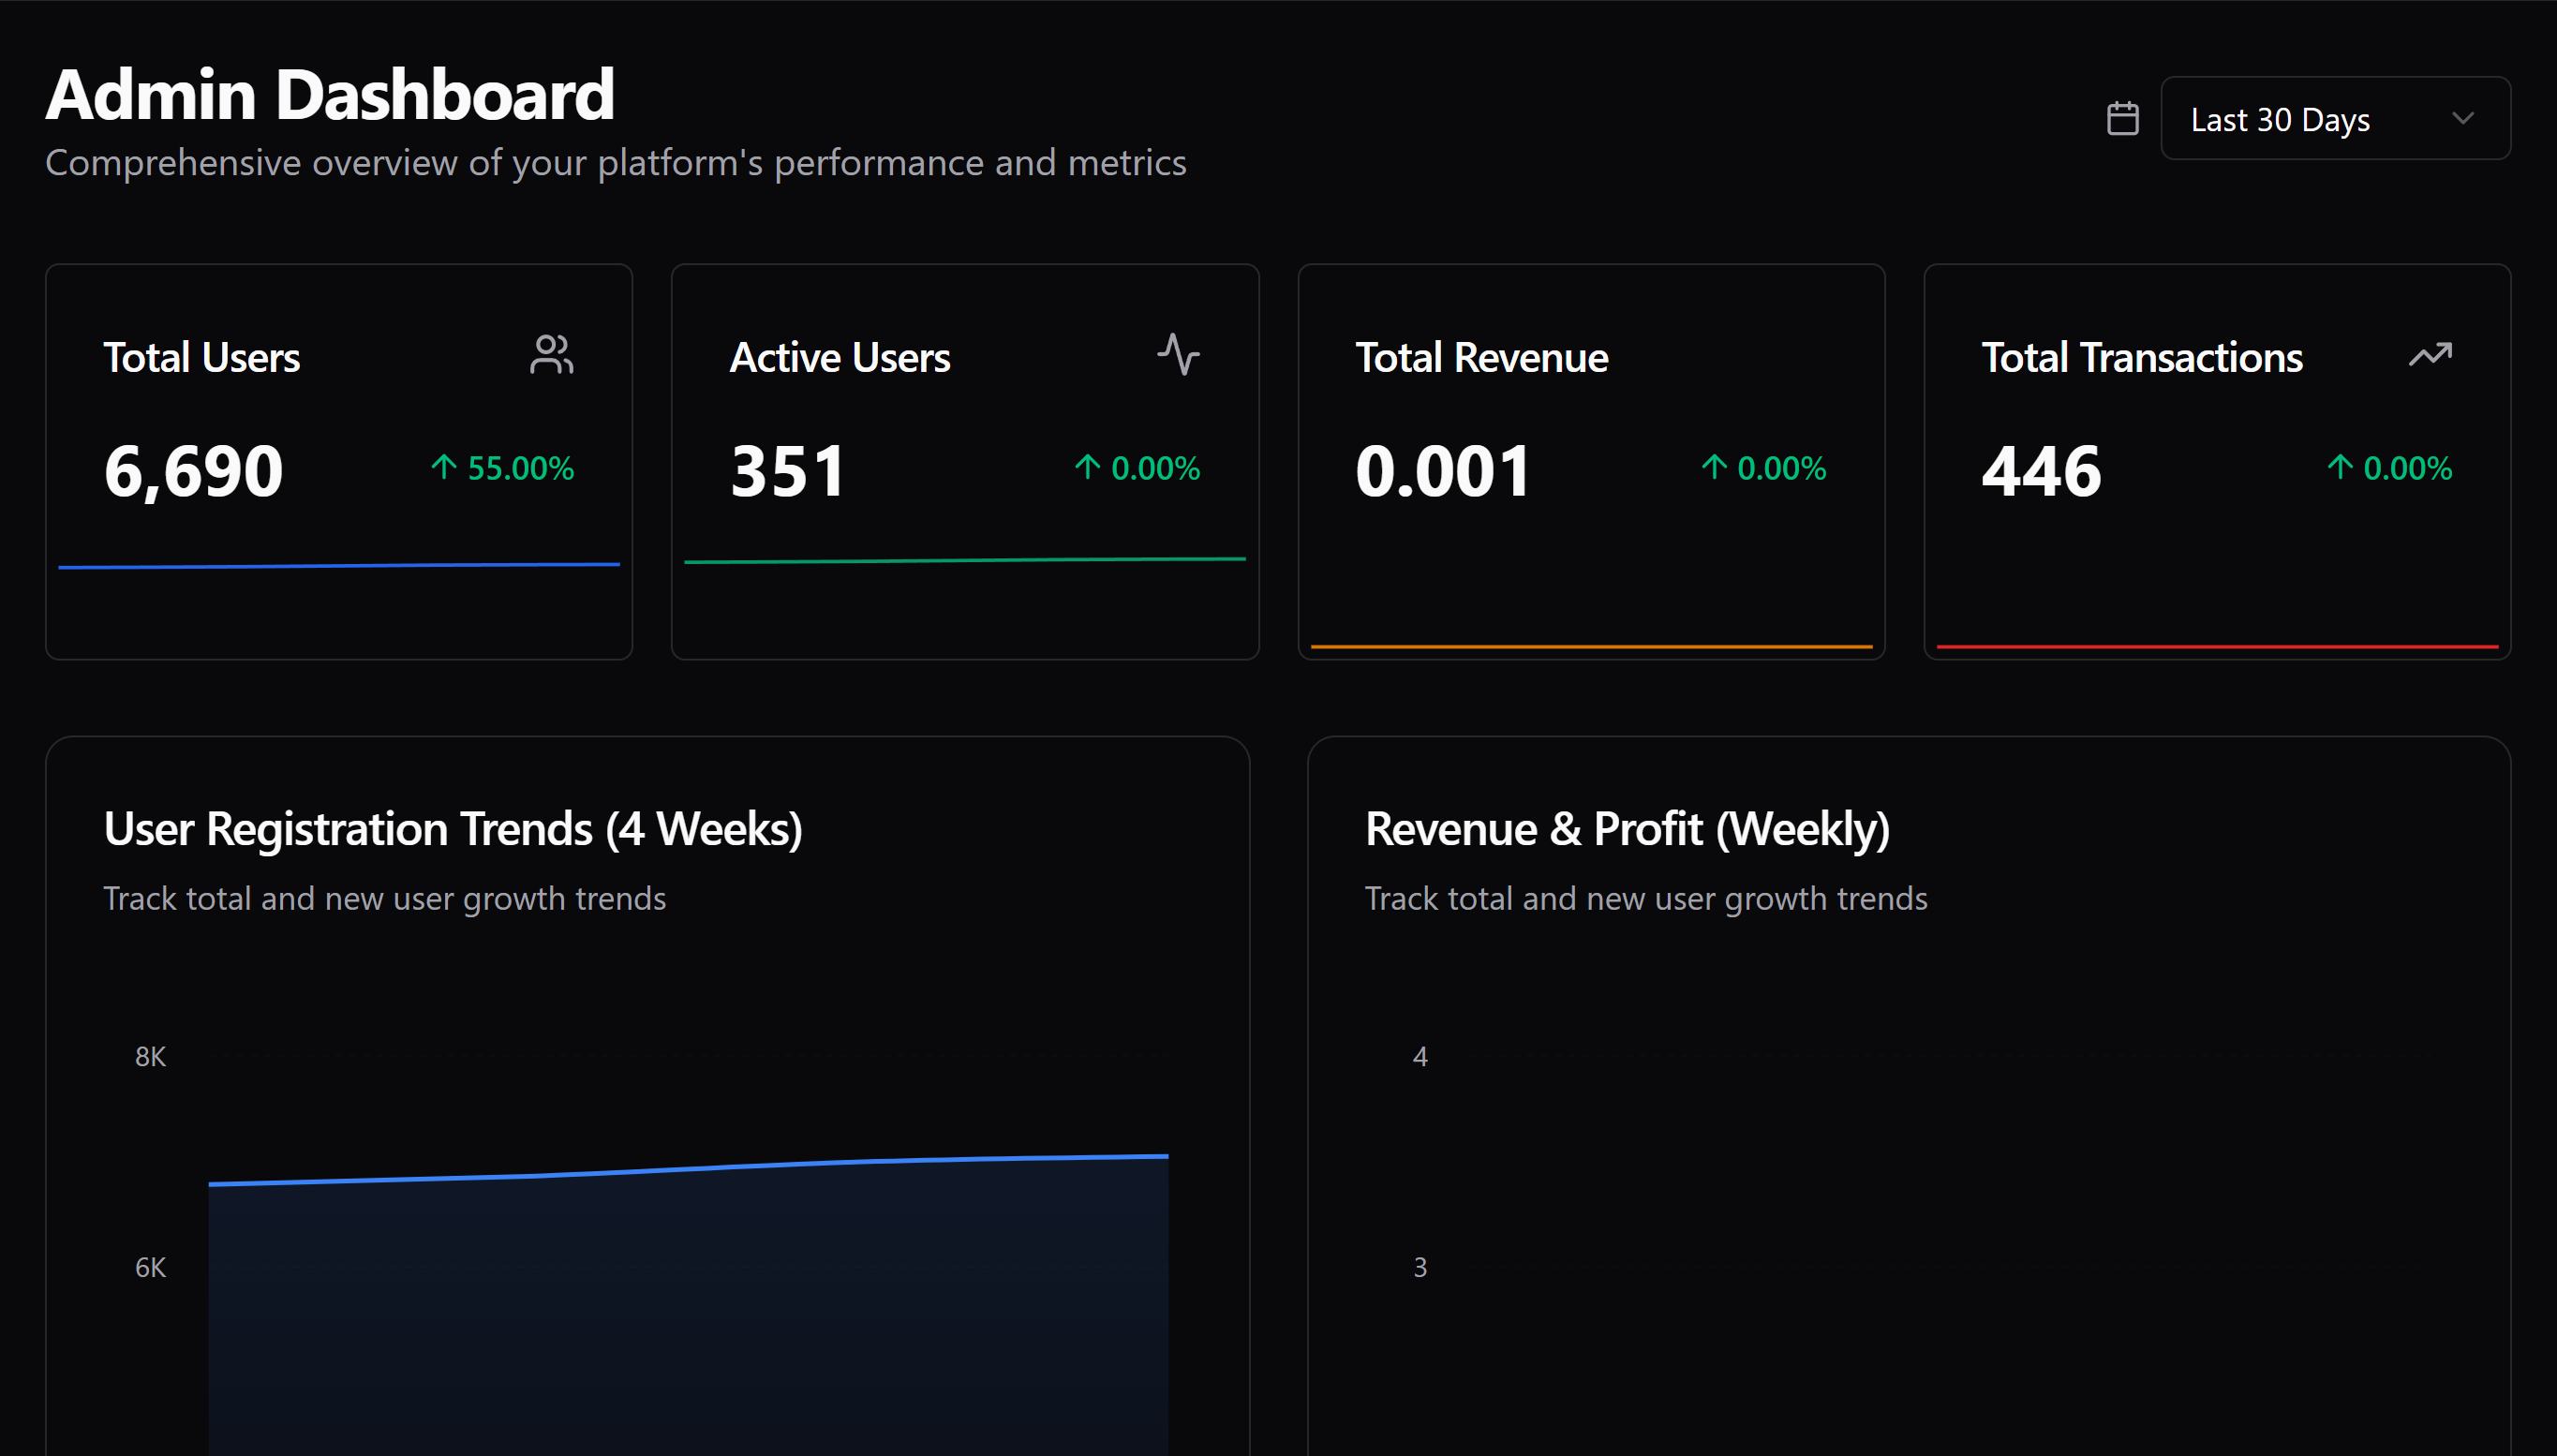The width and height of the screenshot is (2557, 1456).
Task: Click the Admin Dashboard heading
Action: (330, 93)
